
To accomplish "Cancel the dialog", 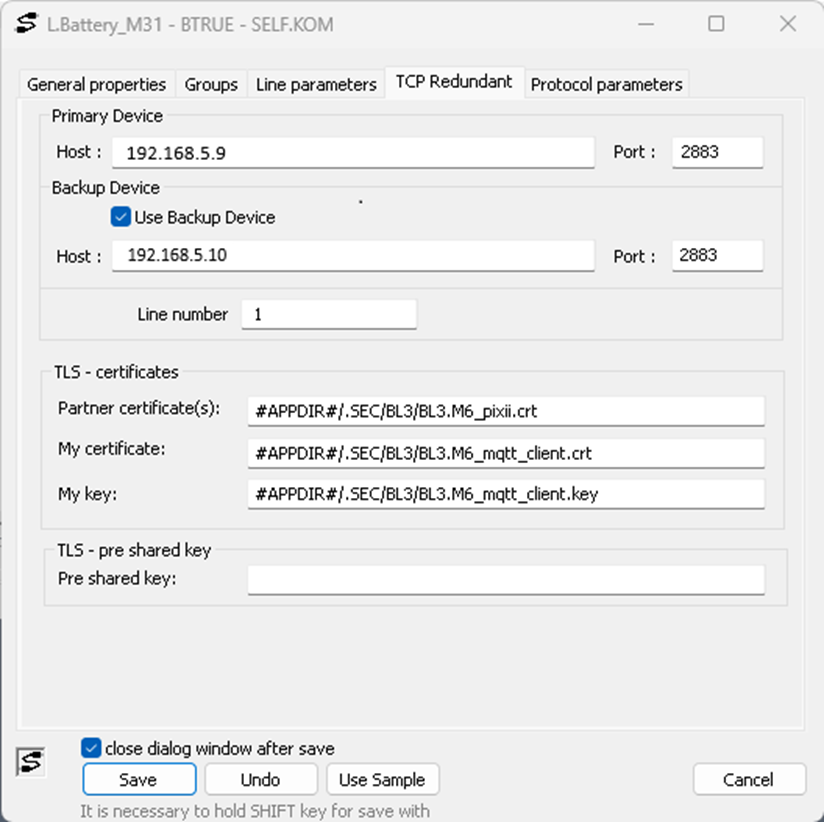I will tap(749, 780).
